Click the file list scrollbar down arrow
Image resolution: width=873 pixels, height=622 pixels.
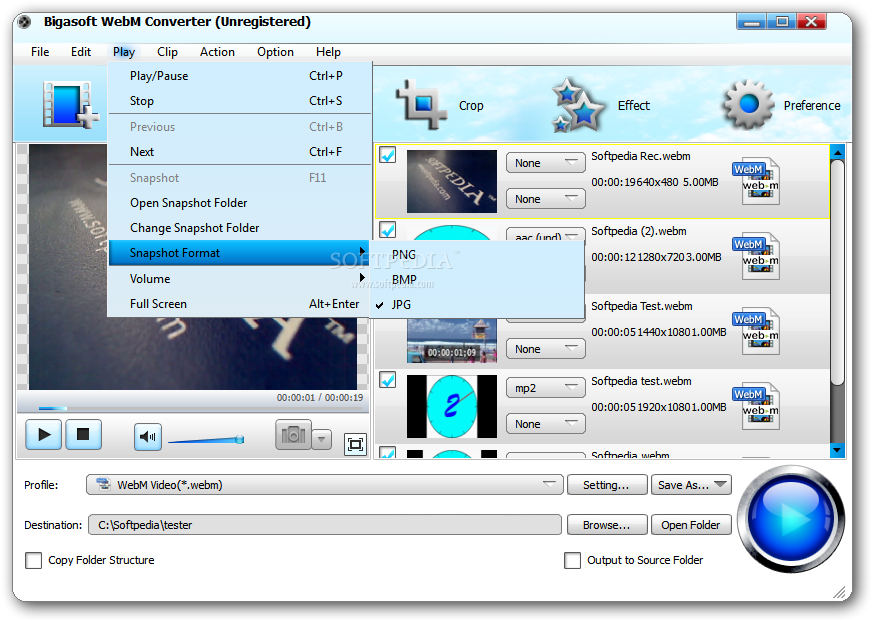point(837,449)
